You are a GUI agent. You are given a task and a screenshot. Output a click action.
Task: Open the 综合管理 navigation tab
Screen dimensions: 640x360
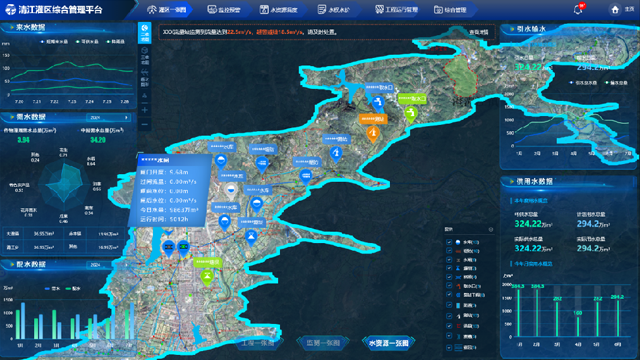450,9
